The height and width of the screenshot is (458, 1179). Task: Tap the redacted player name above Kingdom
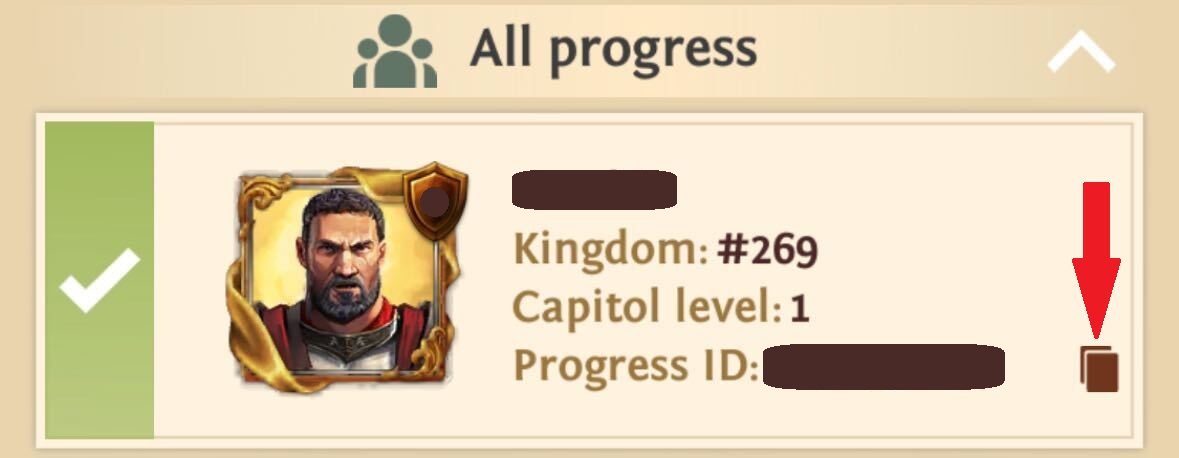click(x=594, y=190)
